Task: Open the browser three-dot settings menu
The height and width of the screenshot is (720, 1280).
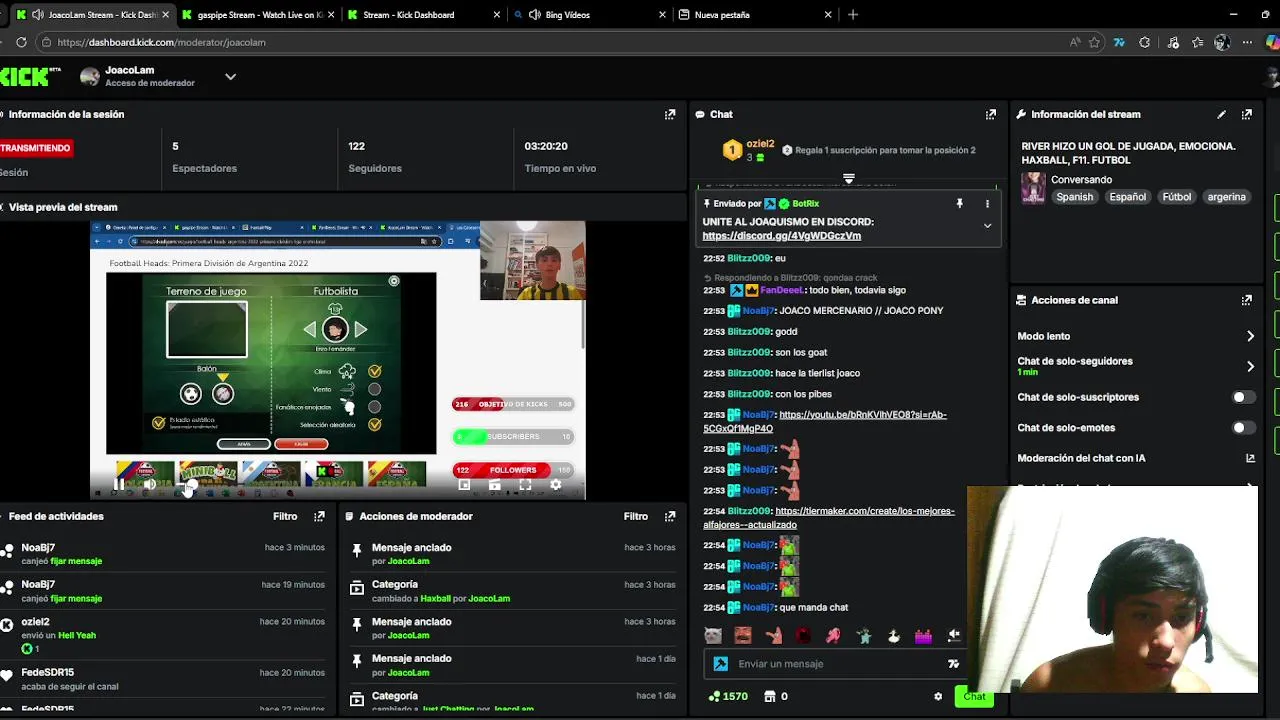Action: coord(1247,42)
